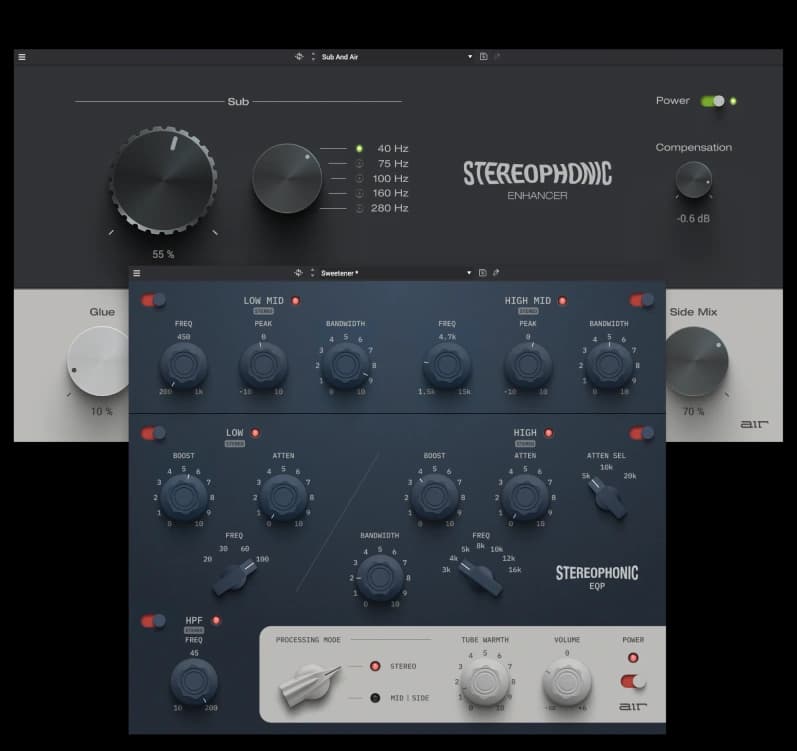Expand the Sweetener preset dropdown
Viewport: 797px width, 751px height.
tap(469, 273)
